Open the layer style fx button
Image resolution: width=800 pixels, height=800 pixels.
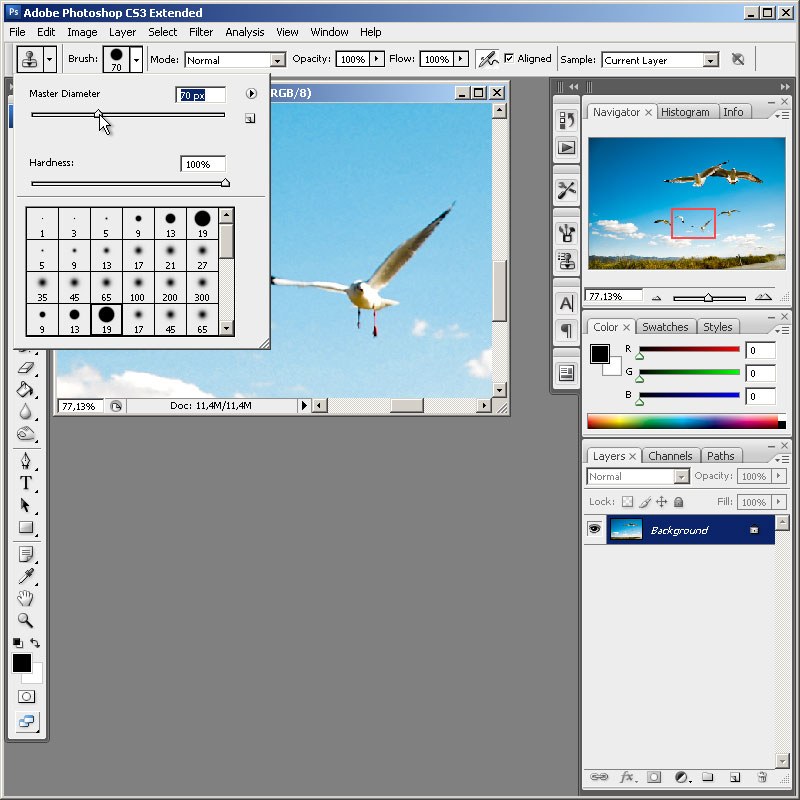pyautogui.click(x=627, y=777)
